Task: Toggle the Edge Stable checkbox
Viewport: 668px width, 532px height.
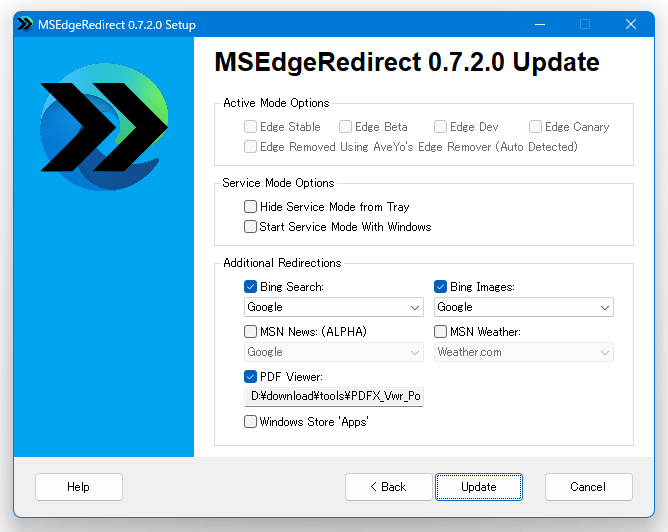Action: click(x=250, y=127)
